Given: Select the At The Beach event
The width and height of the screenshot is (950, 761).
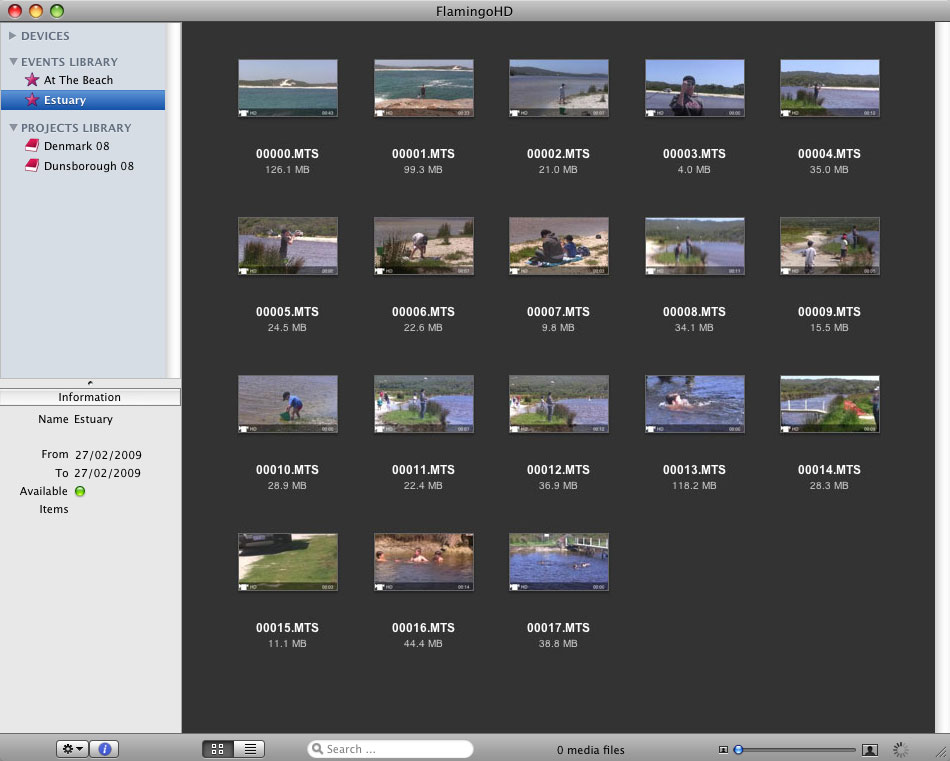Looking at the screenshot, I should click(x=78, y=80).
